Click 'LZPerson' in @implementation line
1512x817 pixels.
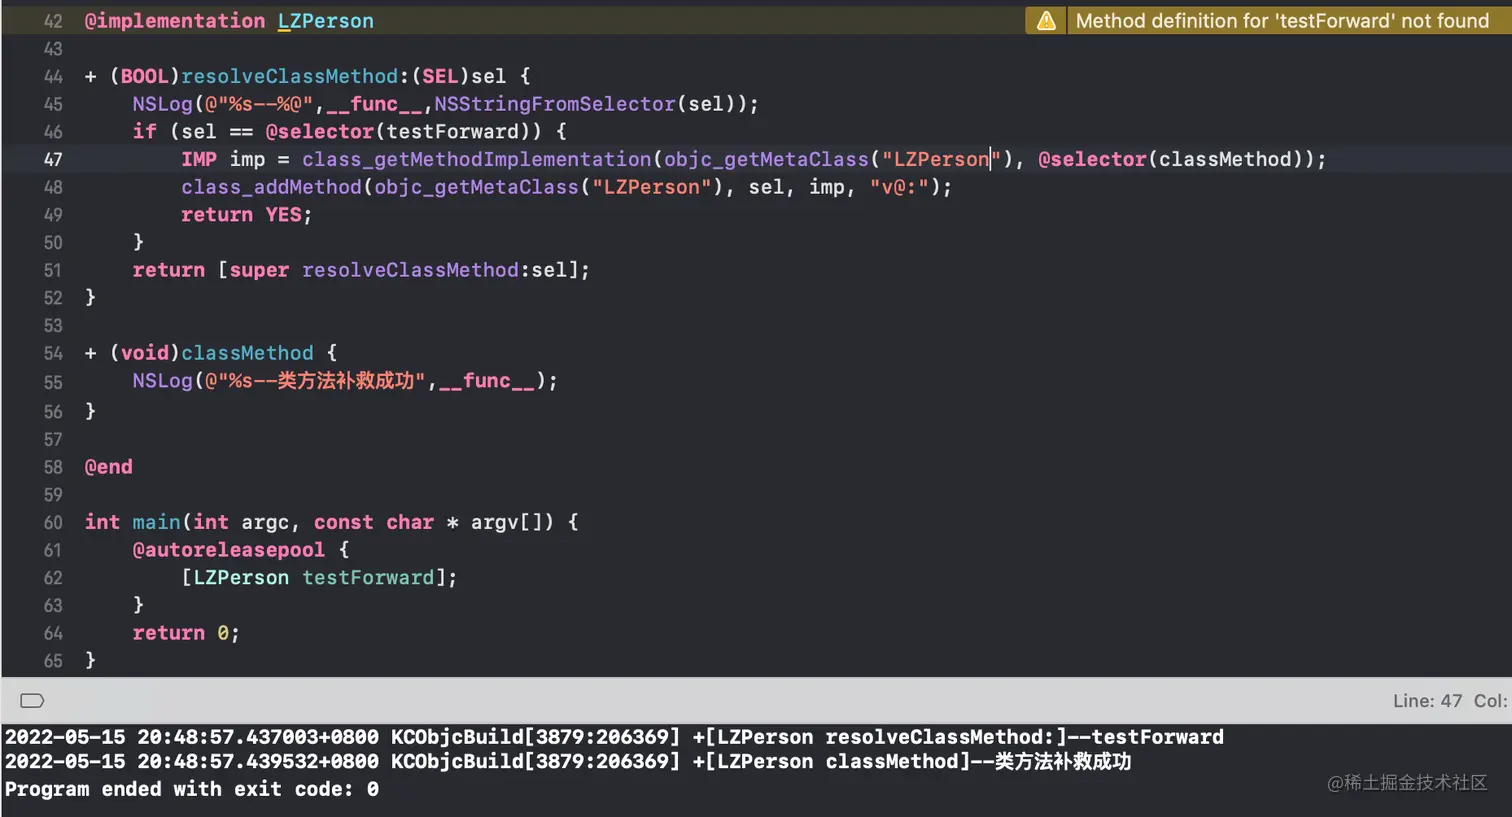point(326,21)
